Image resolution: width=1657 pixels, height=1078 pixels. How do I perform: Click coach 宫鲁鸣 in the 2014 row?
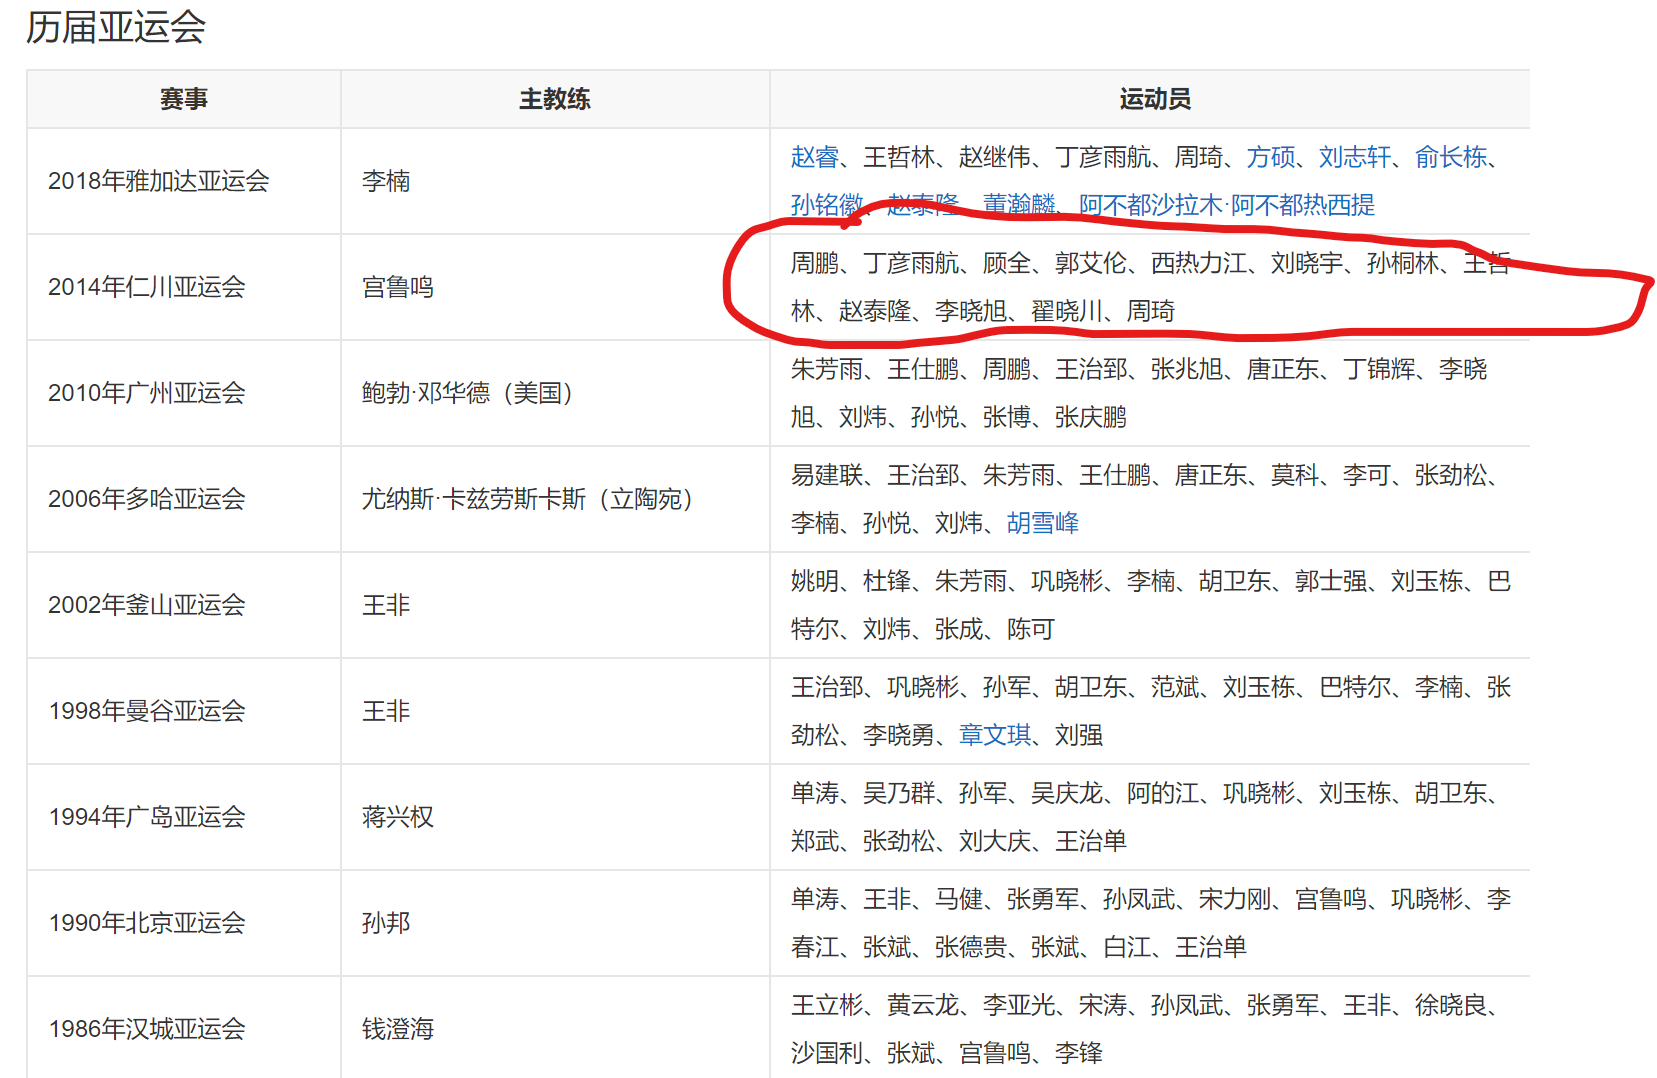point(398,287)
